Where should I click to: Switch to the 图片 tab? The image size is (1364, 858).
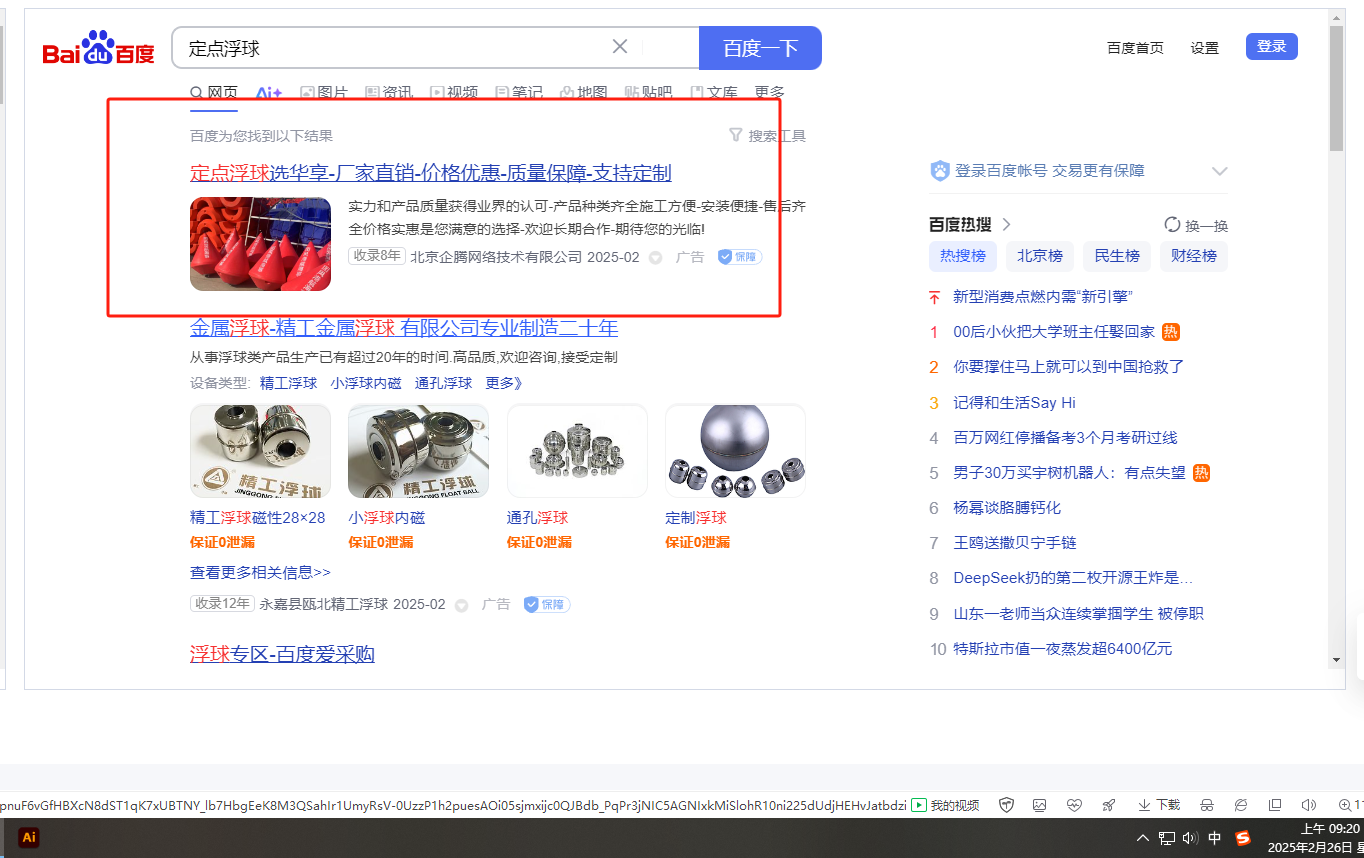(324, 92)
